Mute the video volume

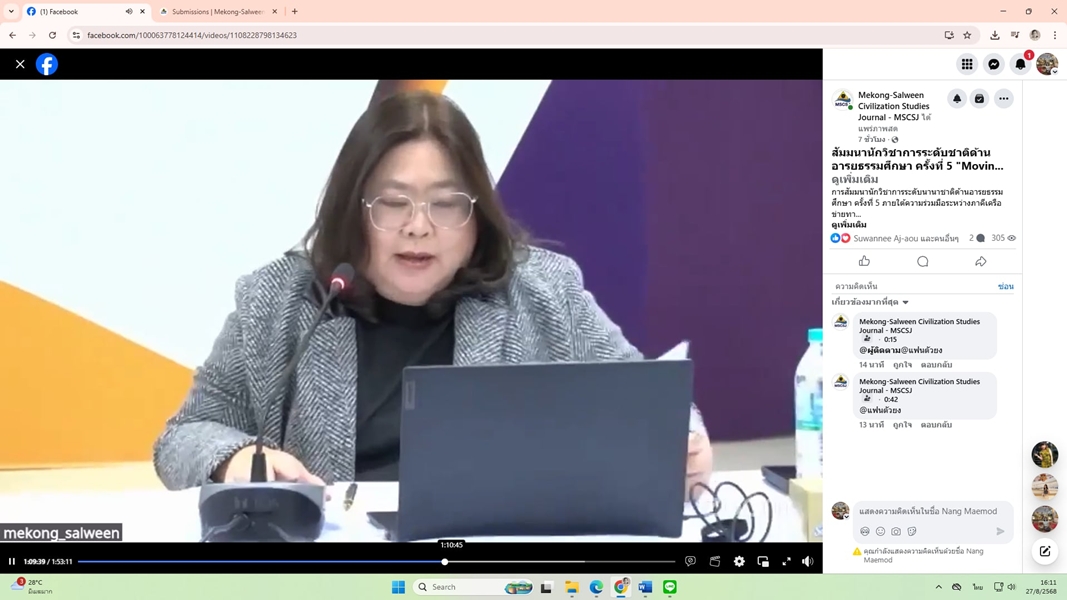808,562
